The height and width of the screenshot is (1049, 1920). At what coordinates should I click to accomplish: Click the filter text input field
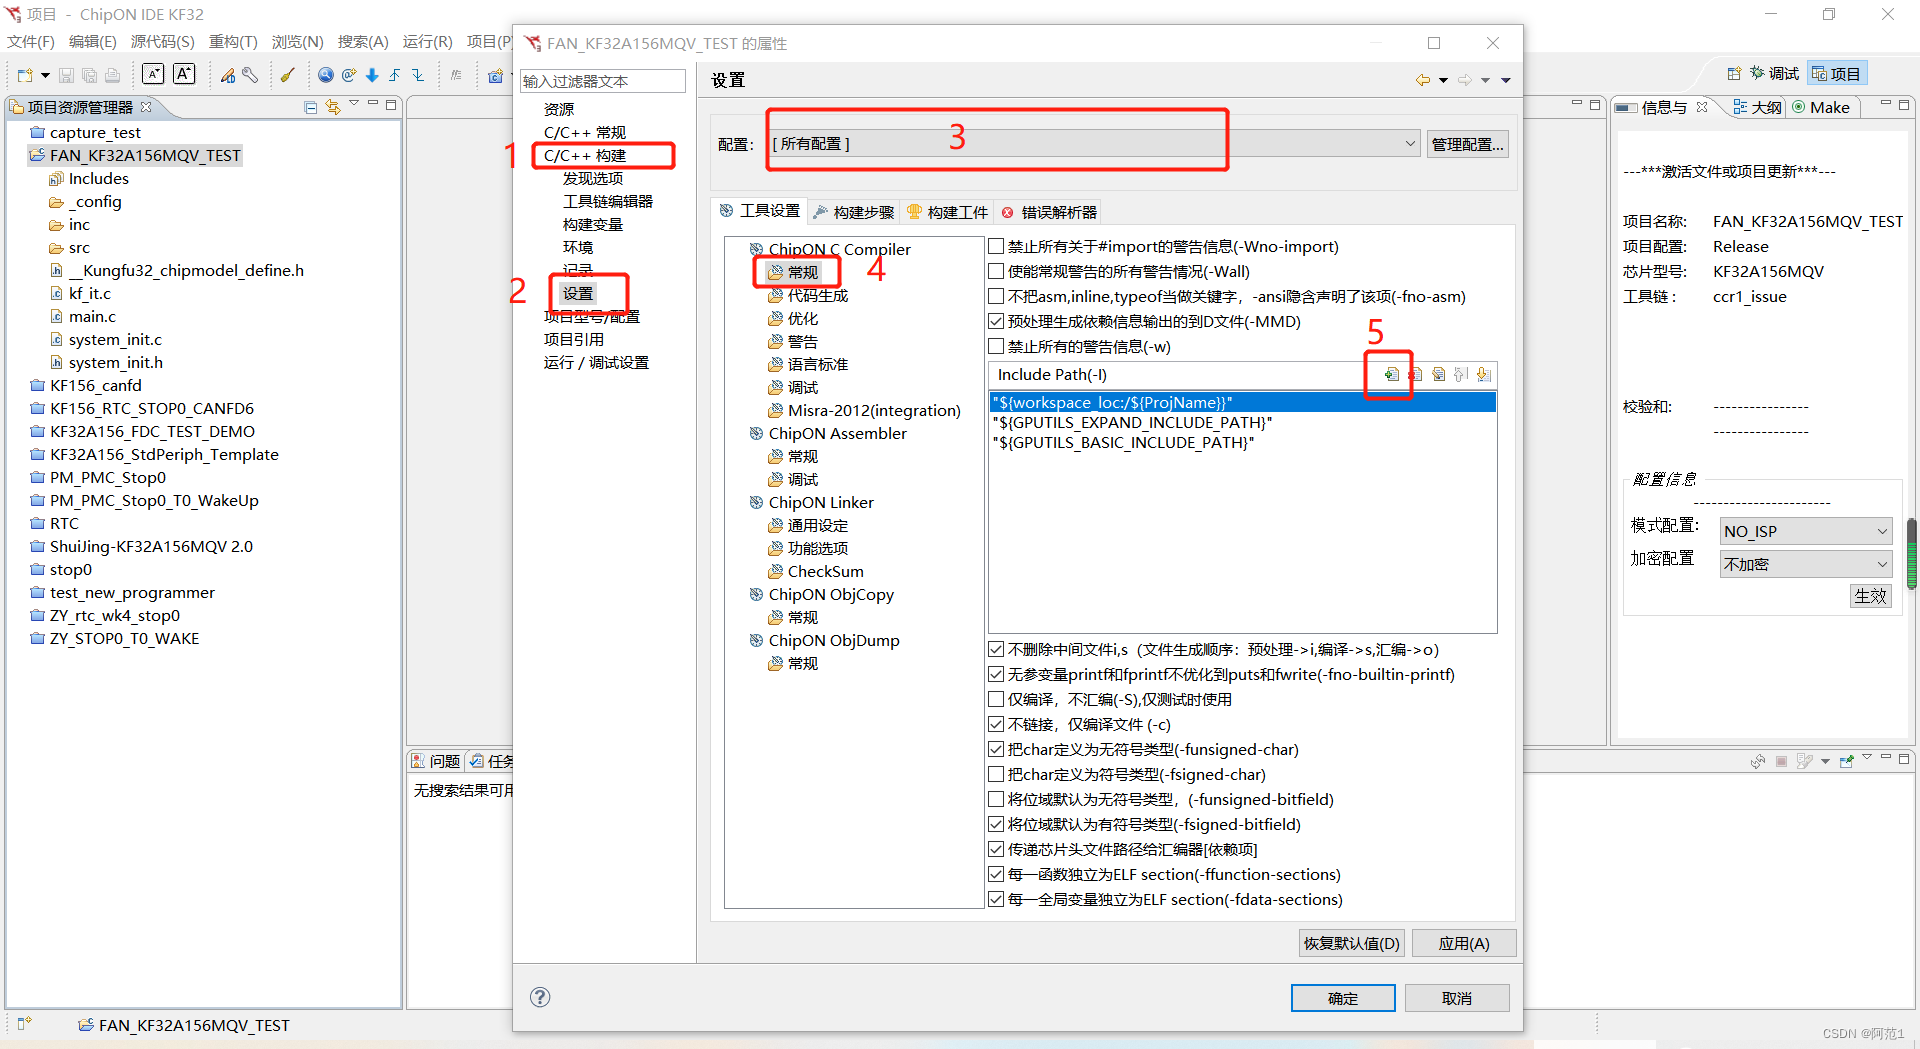603,81
